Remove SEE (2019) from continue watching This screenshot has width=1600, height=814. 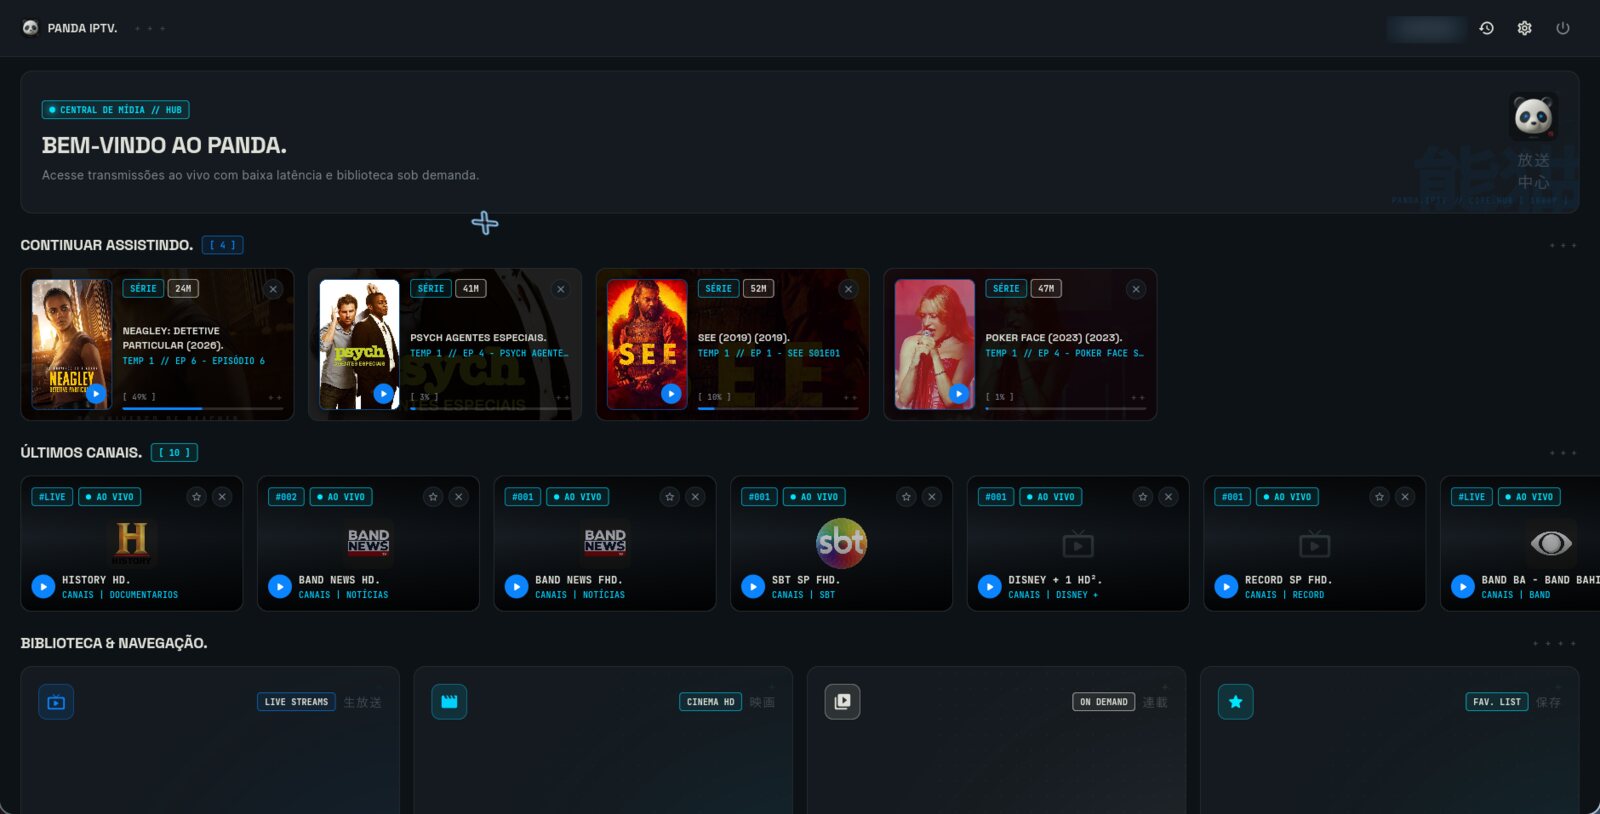(x=848, y=289)
